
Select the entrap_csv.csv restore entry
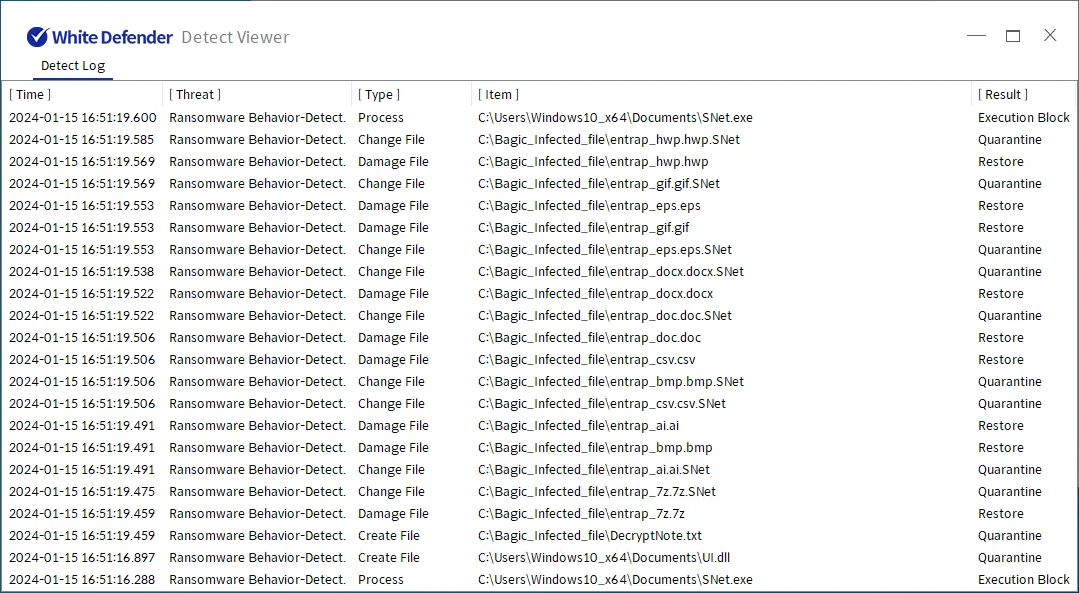[x=586, y=360]
